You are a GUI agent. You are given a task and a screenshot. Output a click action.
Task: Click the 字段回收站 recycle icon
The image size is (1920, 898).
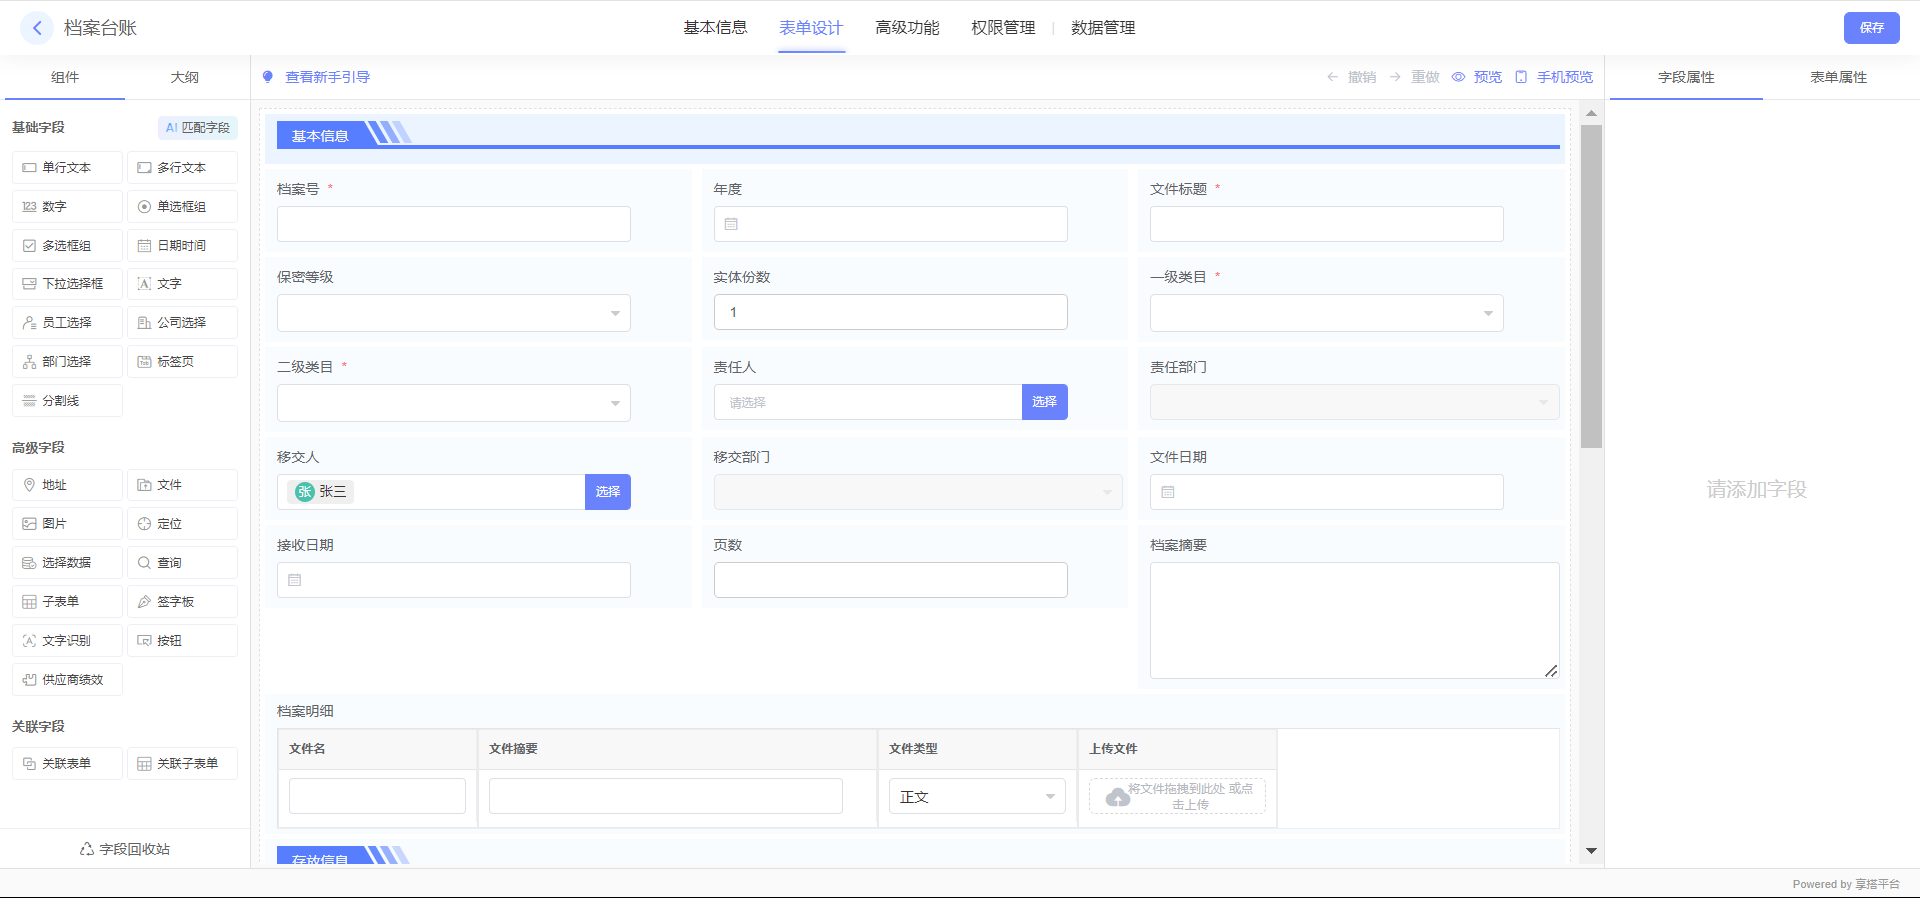pyautogui.click(x=87, y=849)
